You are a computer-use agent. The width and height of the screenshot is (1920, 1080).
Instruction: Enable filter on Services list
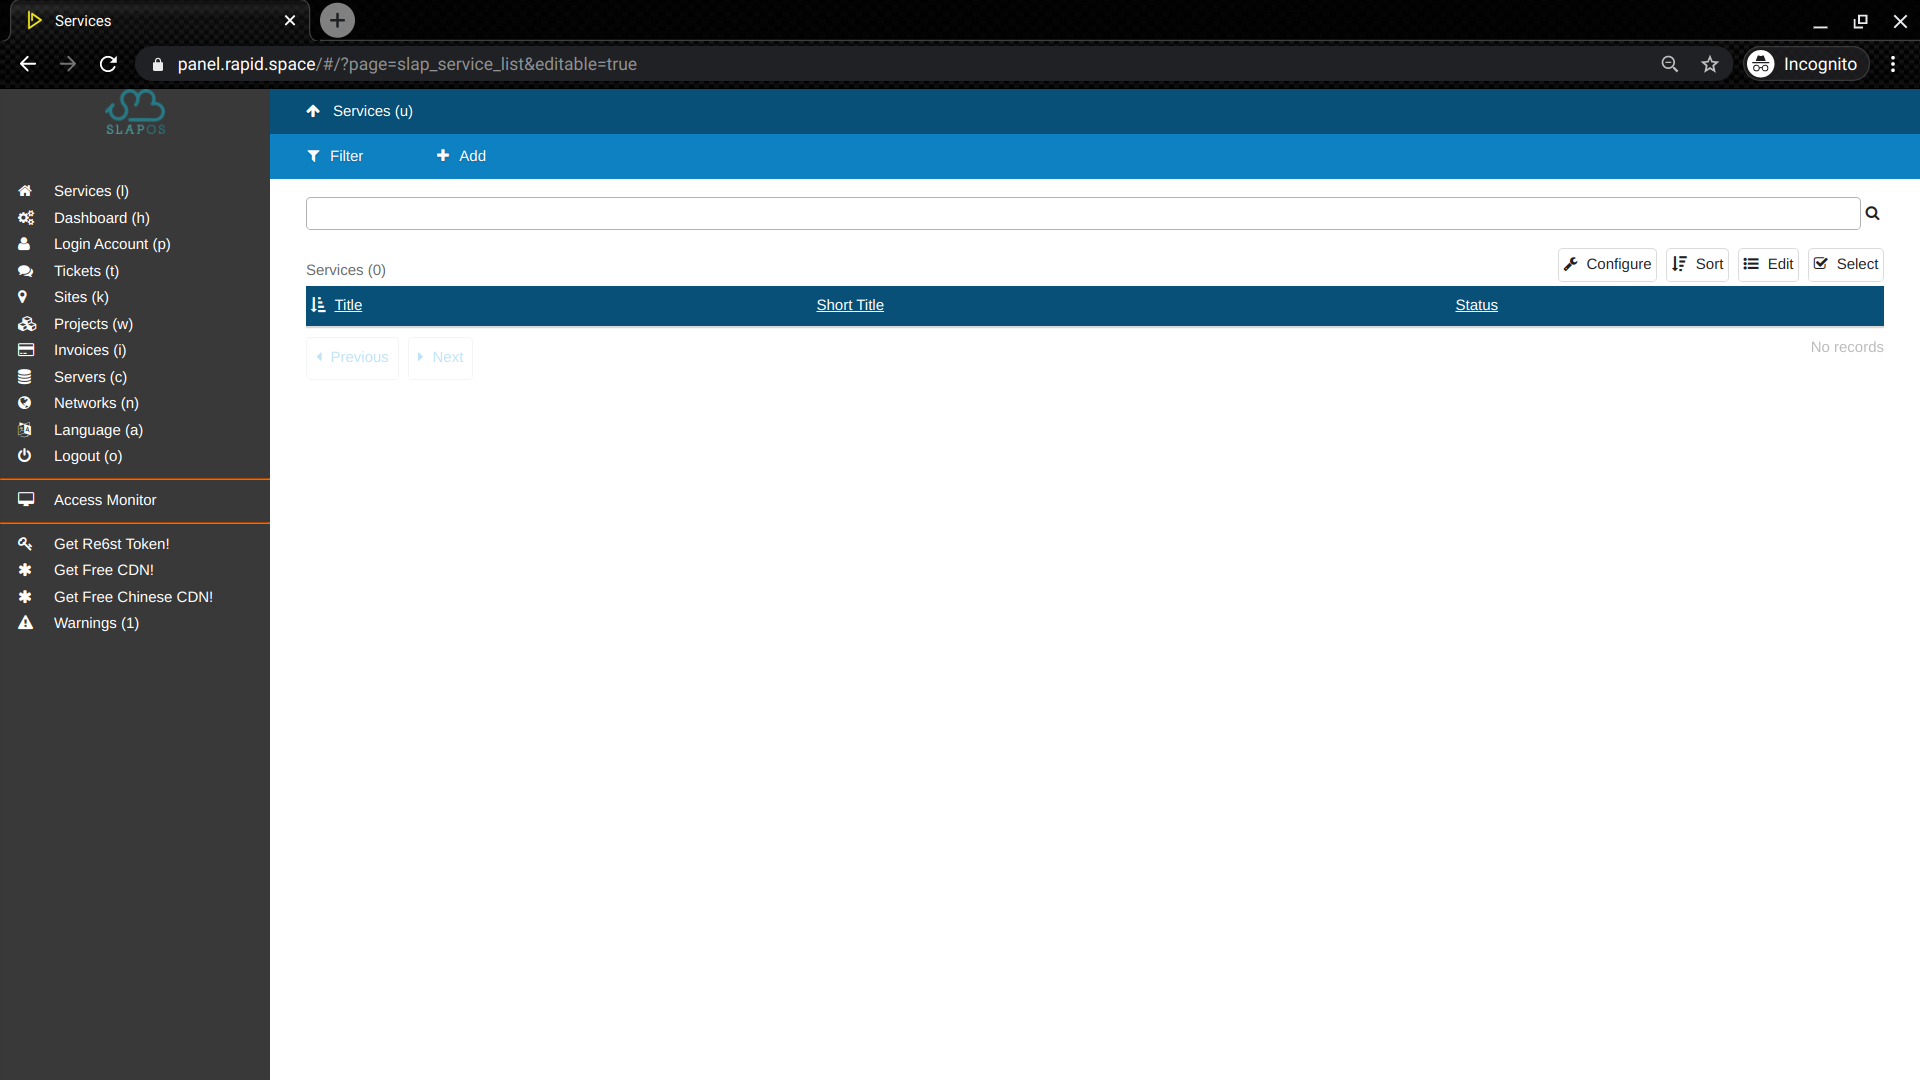[335, 156]
